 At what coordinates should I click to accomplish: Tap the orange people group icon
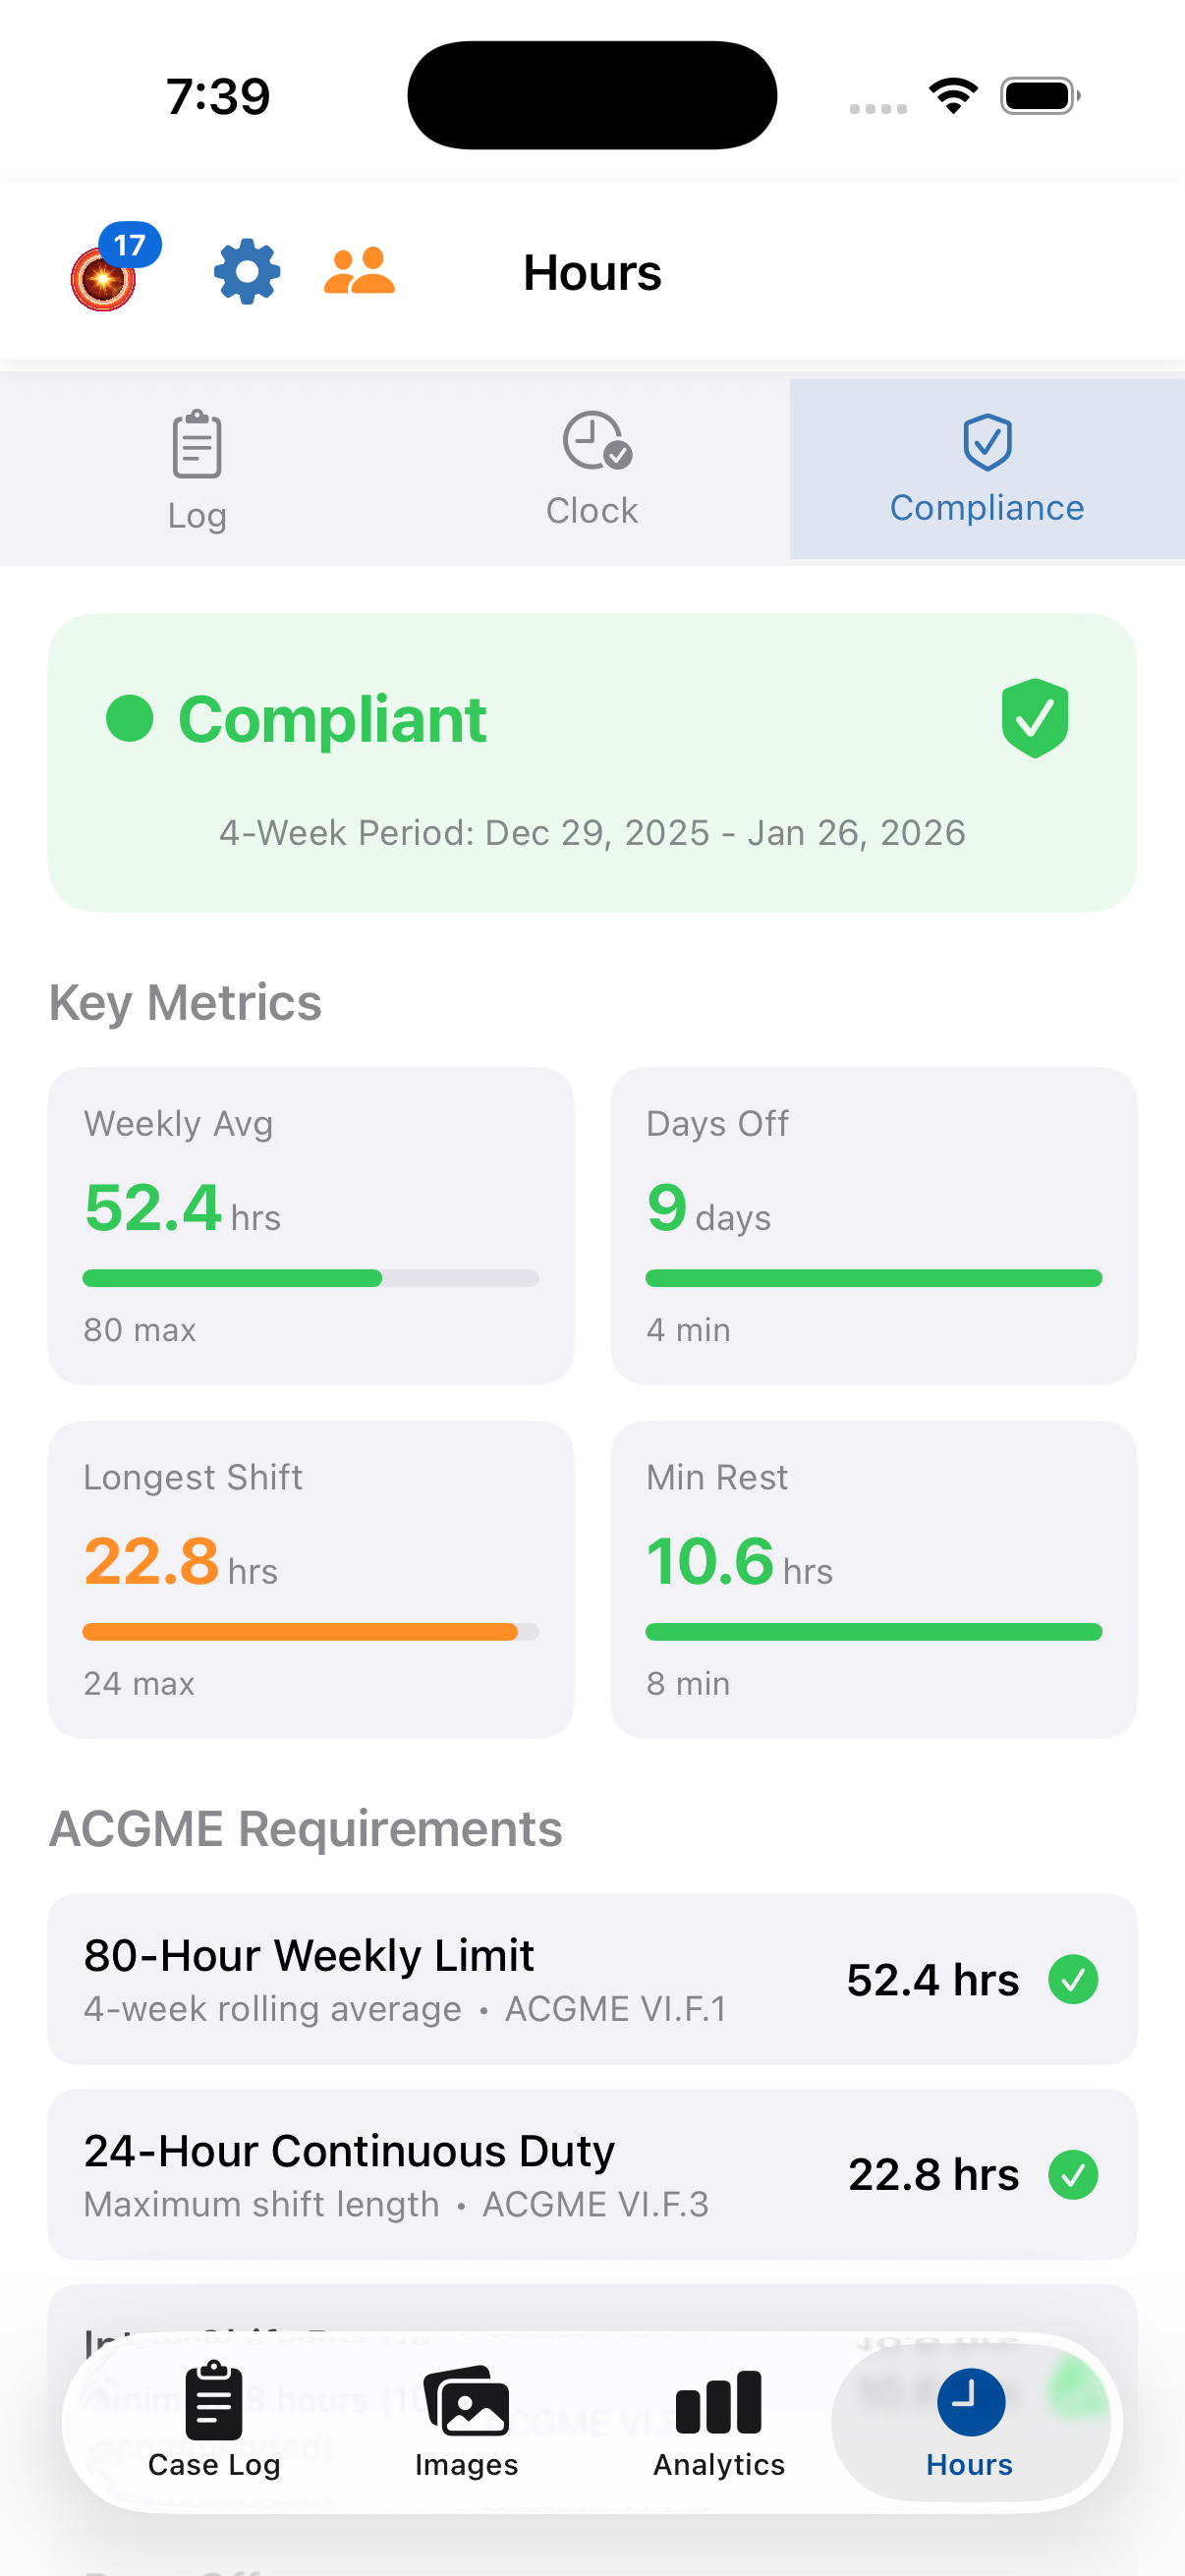coord(359,272)
